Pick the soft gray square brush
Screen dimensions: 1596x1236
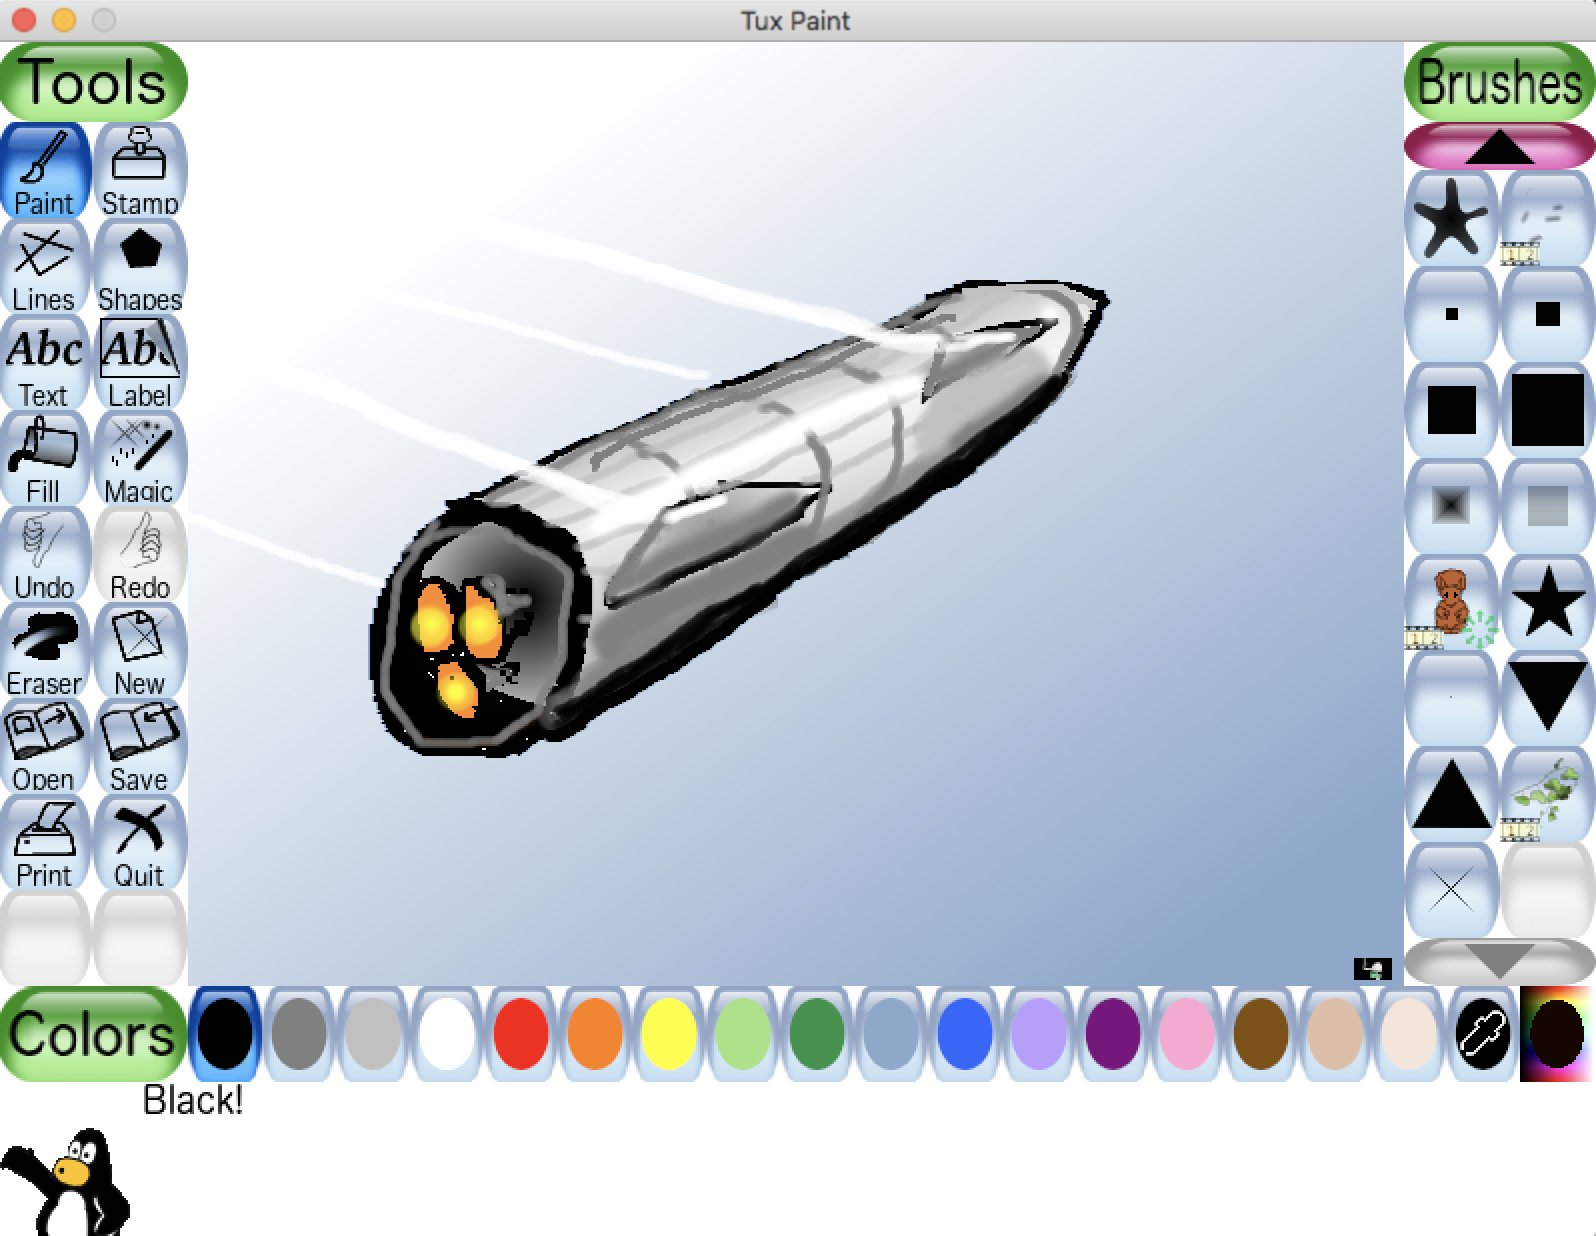click(1547, 507)
